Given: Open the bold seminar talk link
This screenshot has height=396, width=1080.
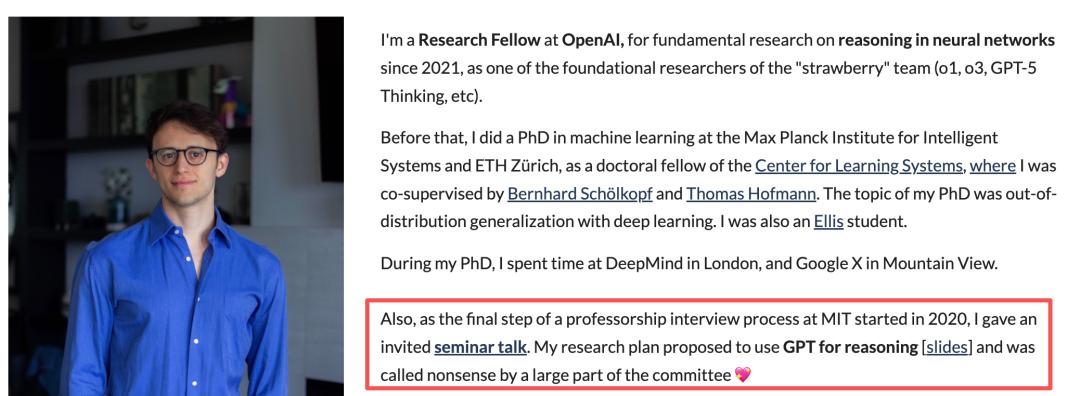Looking at the screenshot, I should pos(480,348).
